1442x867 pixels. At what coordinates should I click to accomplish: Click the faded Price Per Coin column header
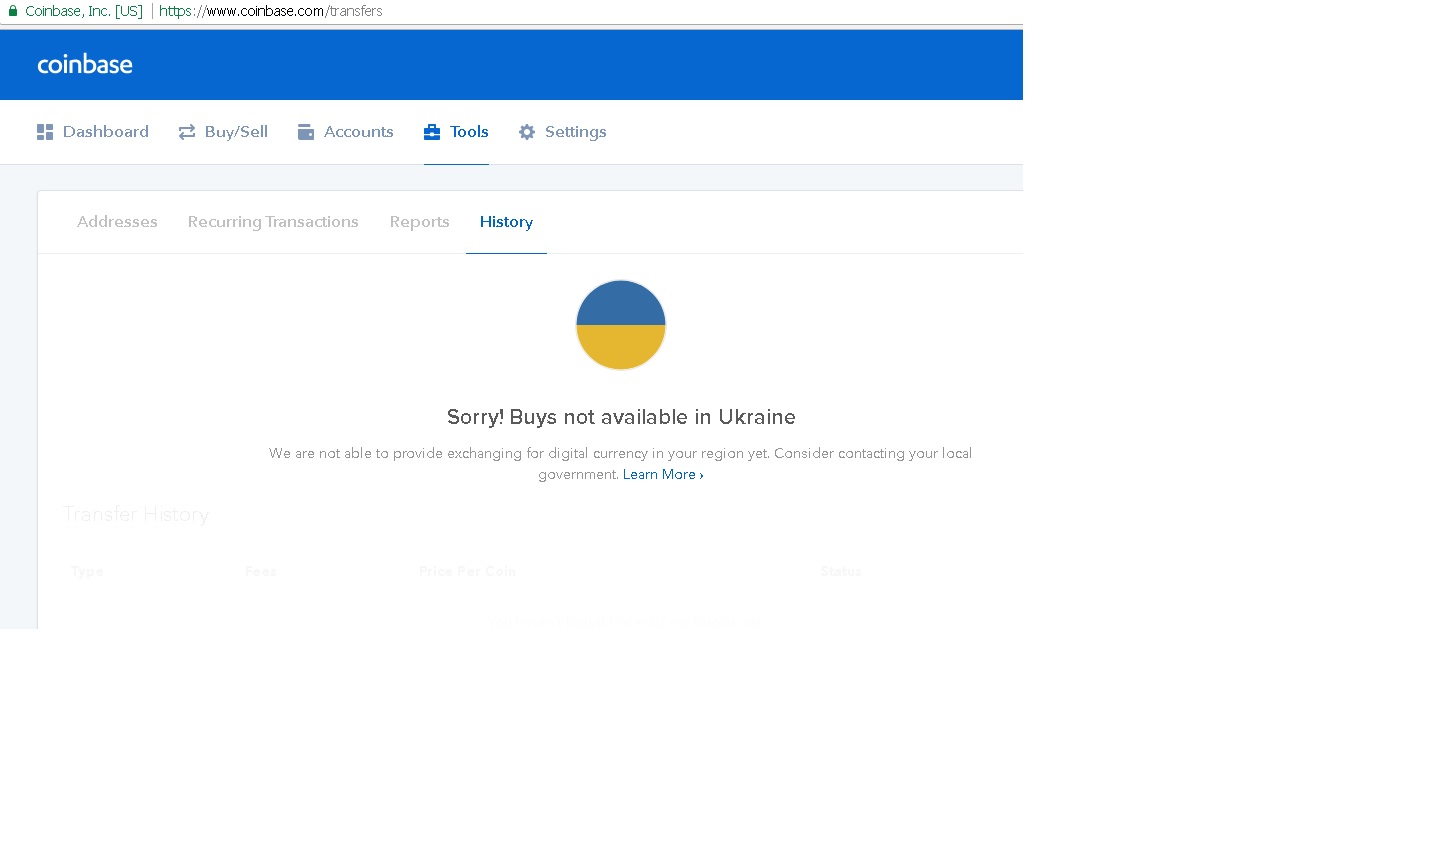[468, 571]
